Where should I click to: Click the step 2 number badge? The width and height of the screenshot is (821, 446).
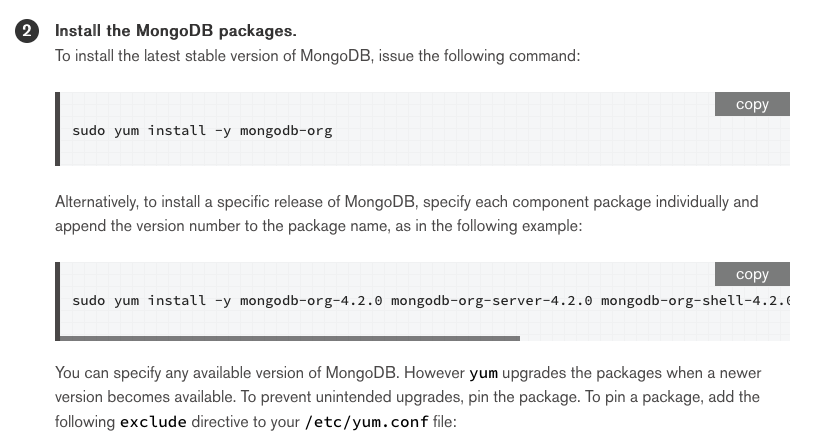click(27, 32)
